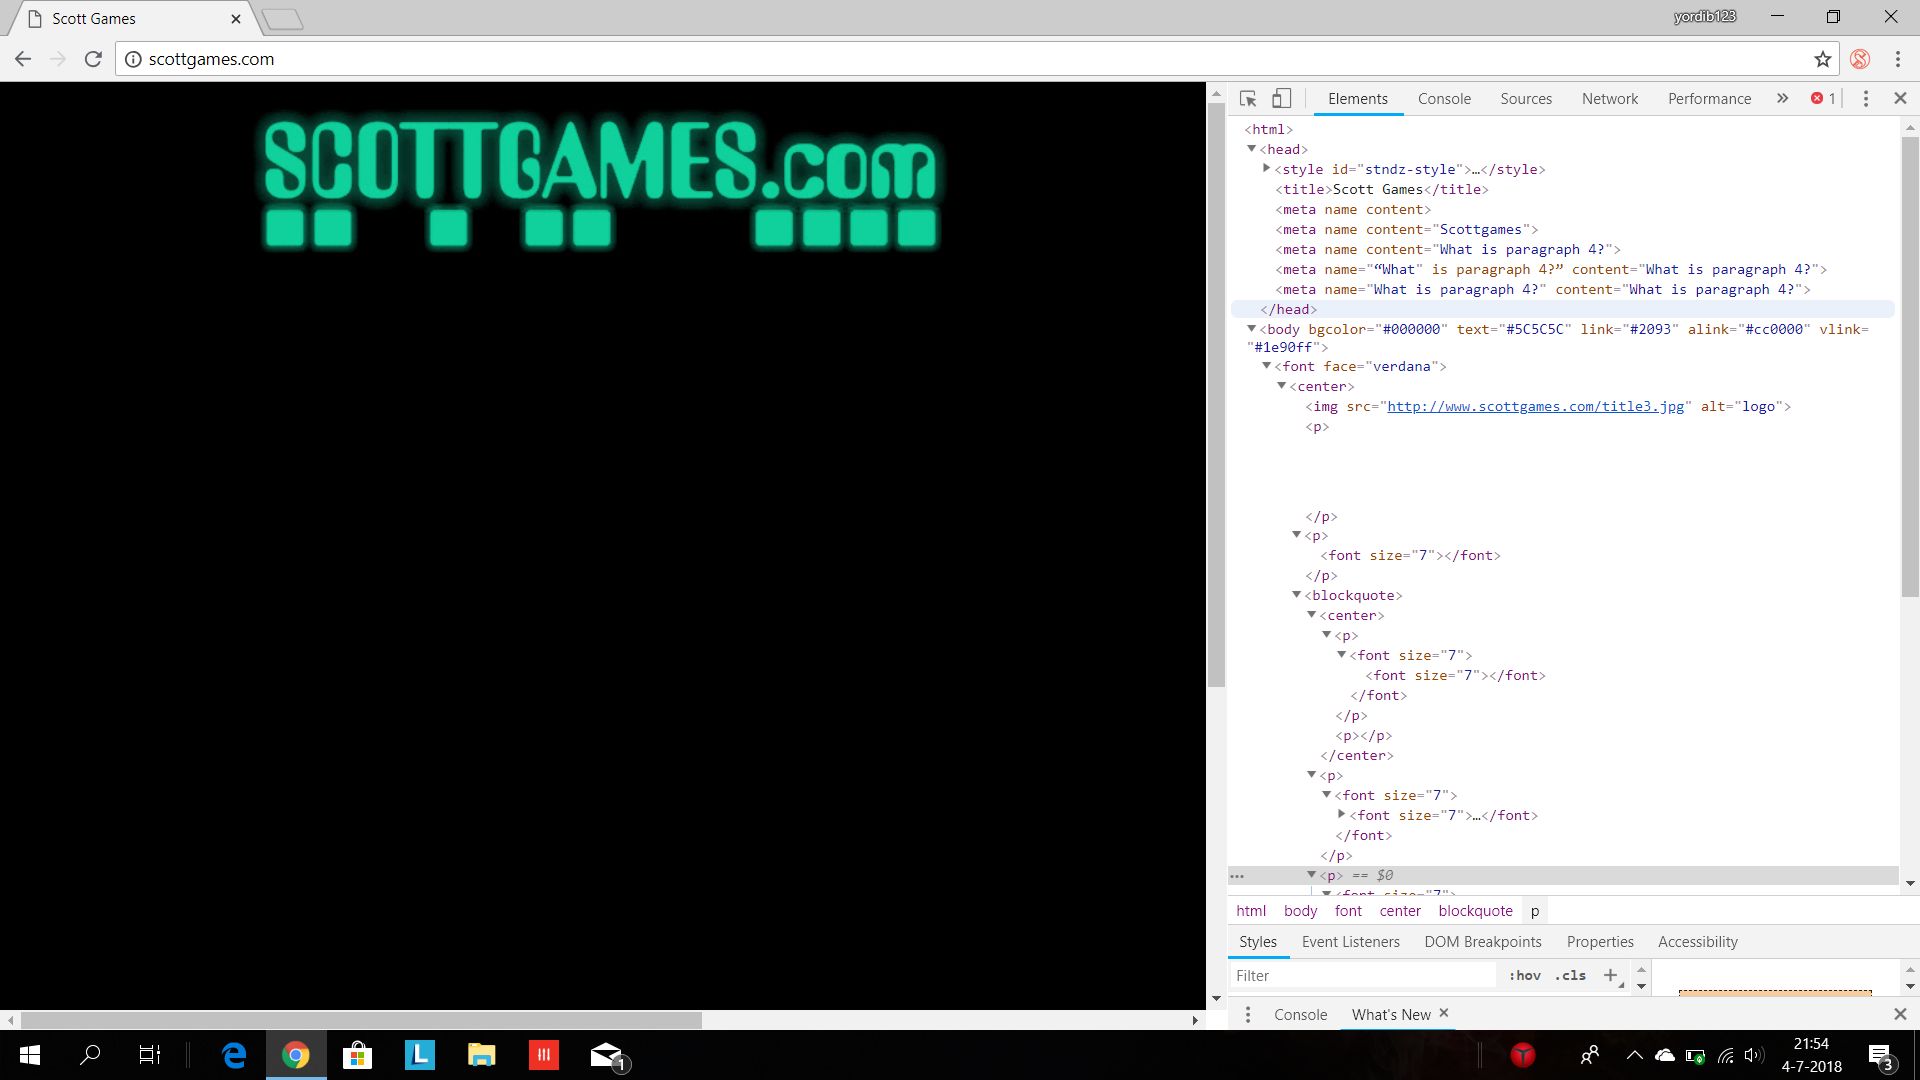The image size is (1920, 1080).
Task: Bookmark this page with star icon
Action: [x=1822, y=59]
